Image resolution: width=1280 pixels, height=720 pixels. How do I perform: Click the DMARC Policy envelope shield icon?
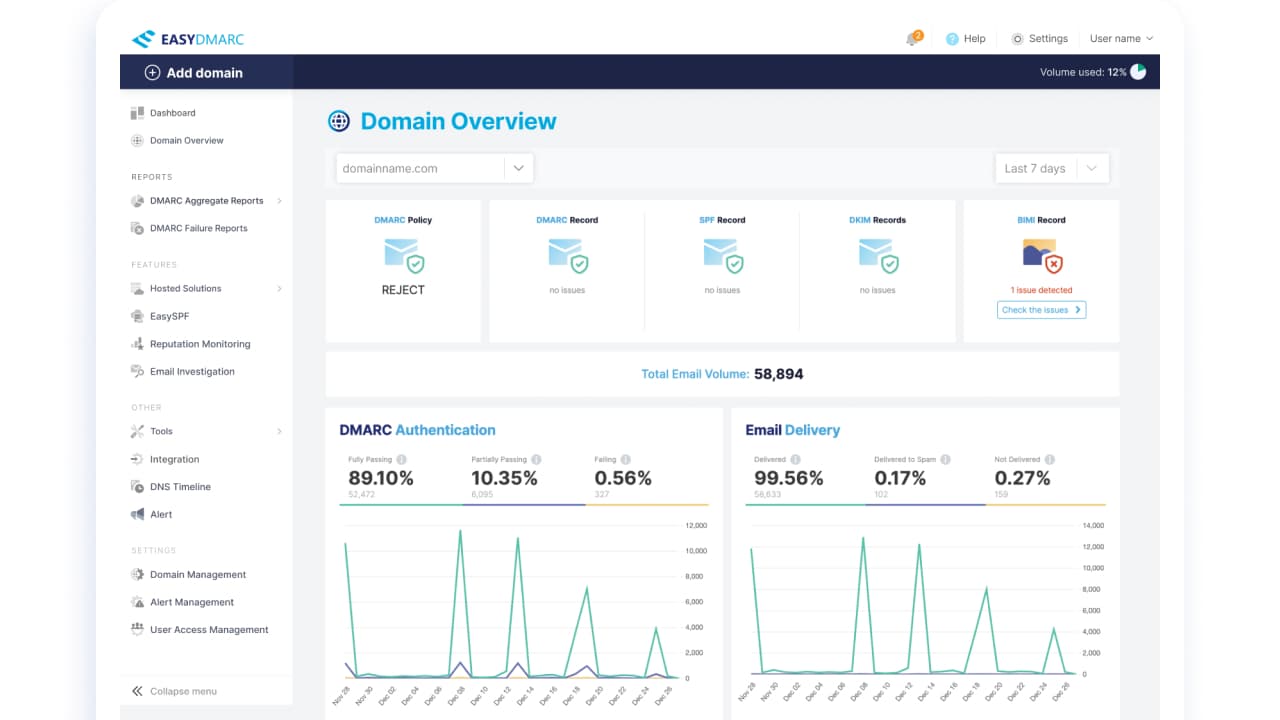[x=404, y=256]
